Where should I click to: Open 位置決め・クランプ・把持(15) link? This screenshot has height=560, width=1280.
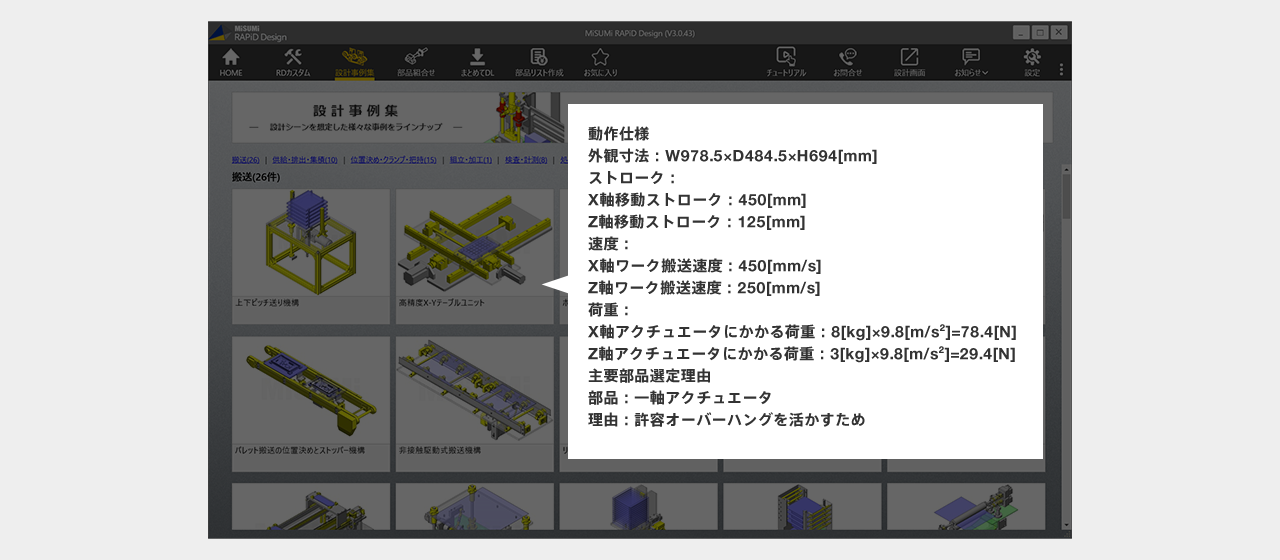pyautogui.click(x=393, y=160)
